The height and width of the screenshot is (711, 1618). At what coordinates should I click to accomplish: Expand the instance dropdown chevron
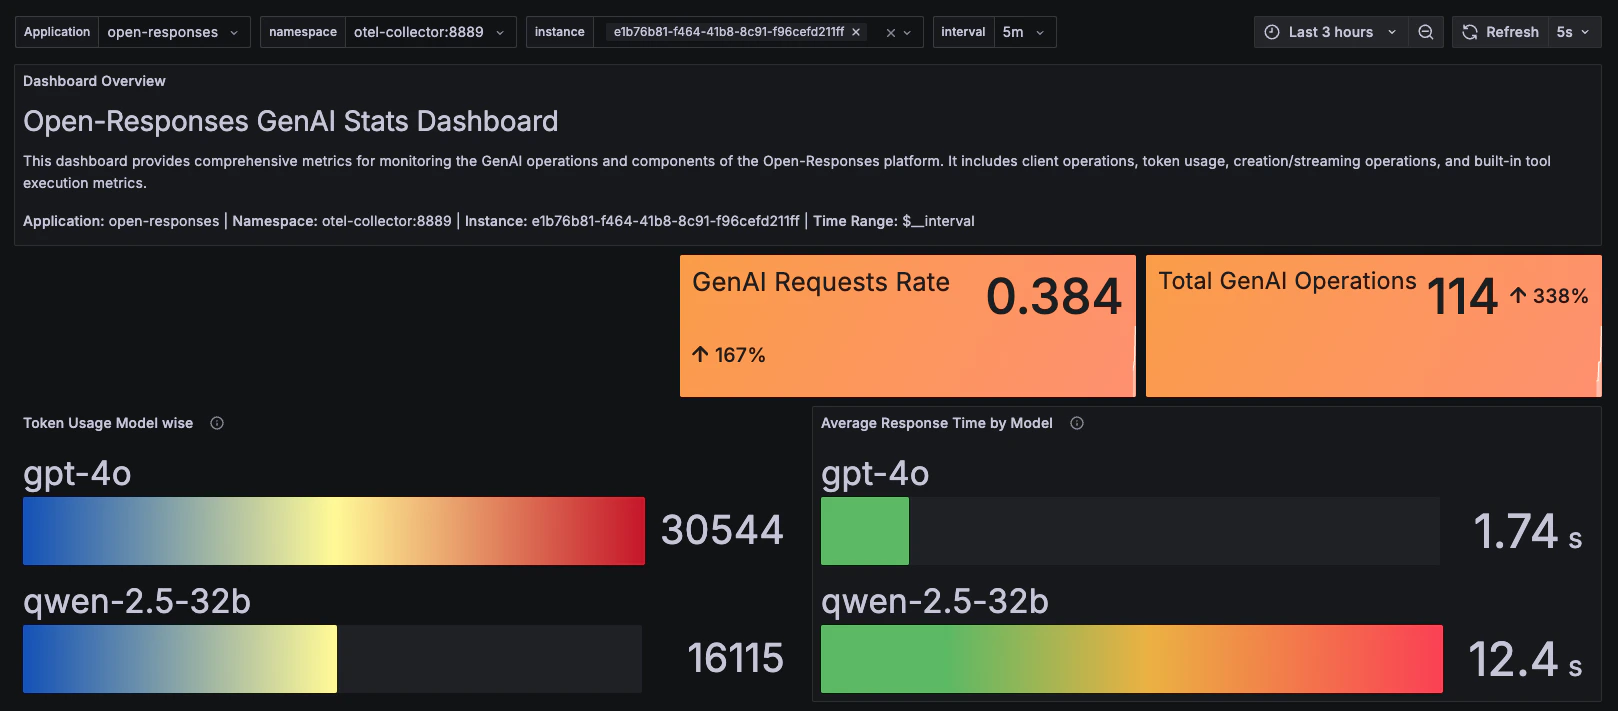coord(908,33)
